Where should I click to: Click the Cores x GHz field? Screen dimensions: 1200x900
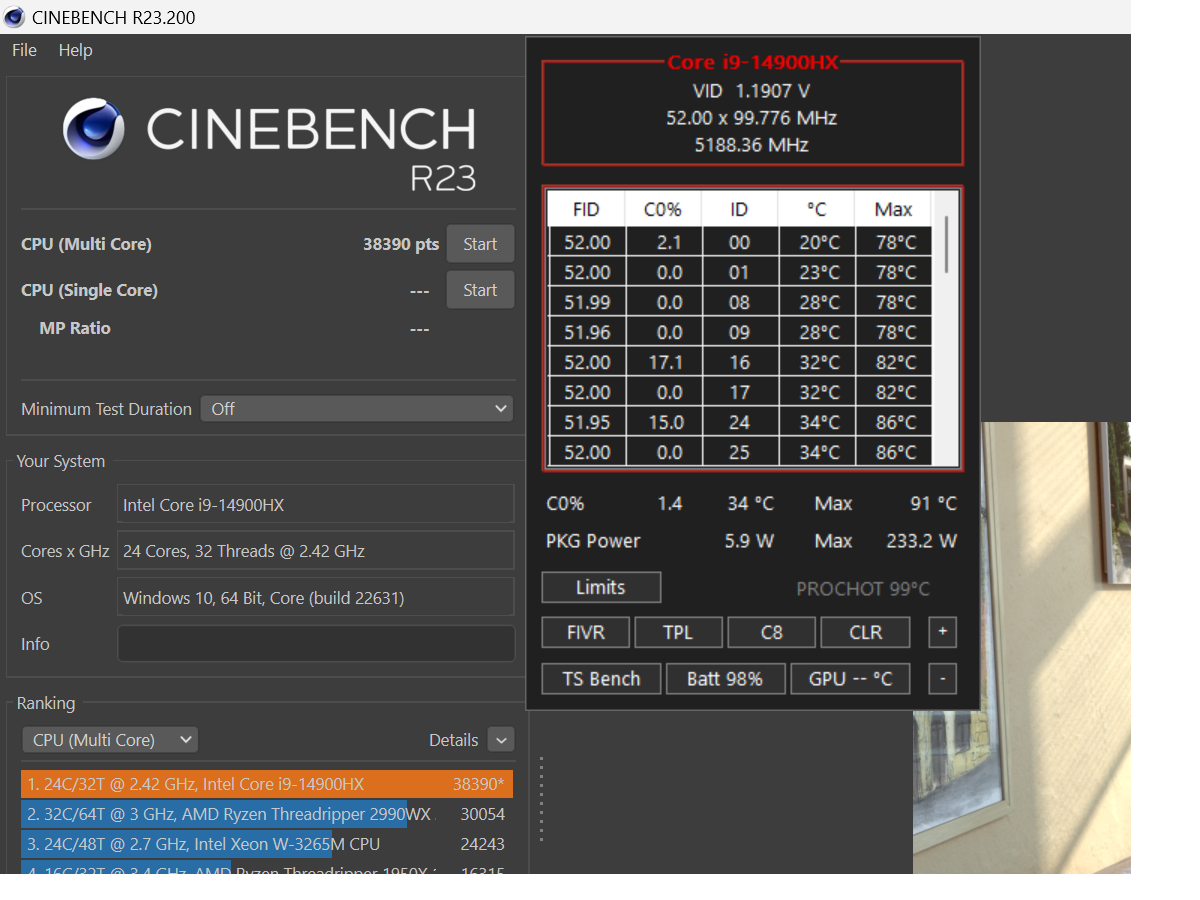coord(315,551)
